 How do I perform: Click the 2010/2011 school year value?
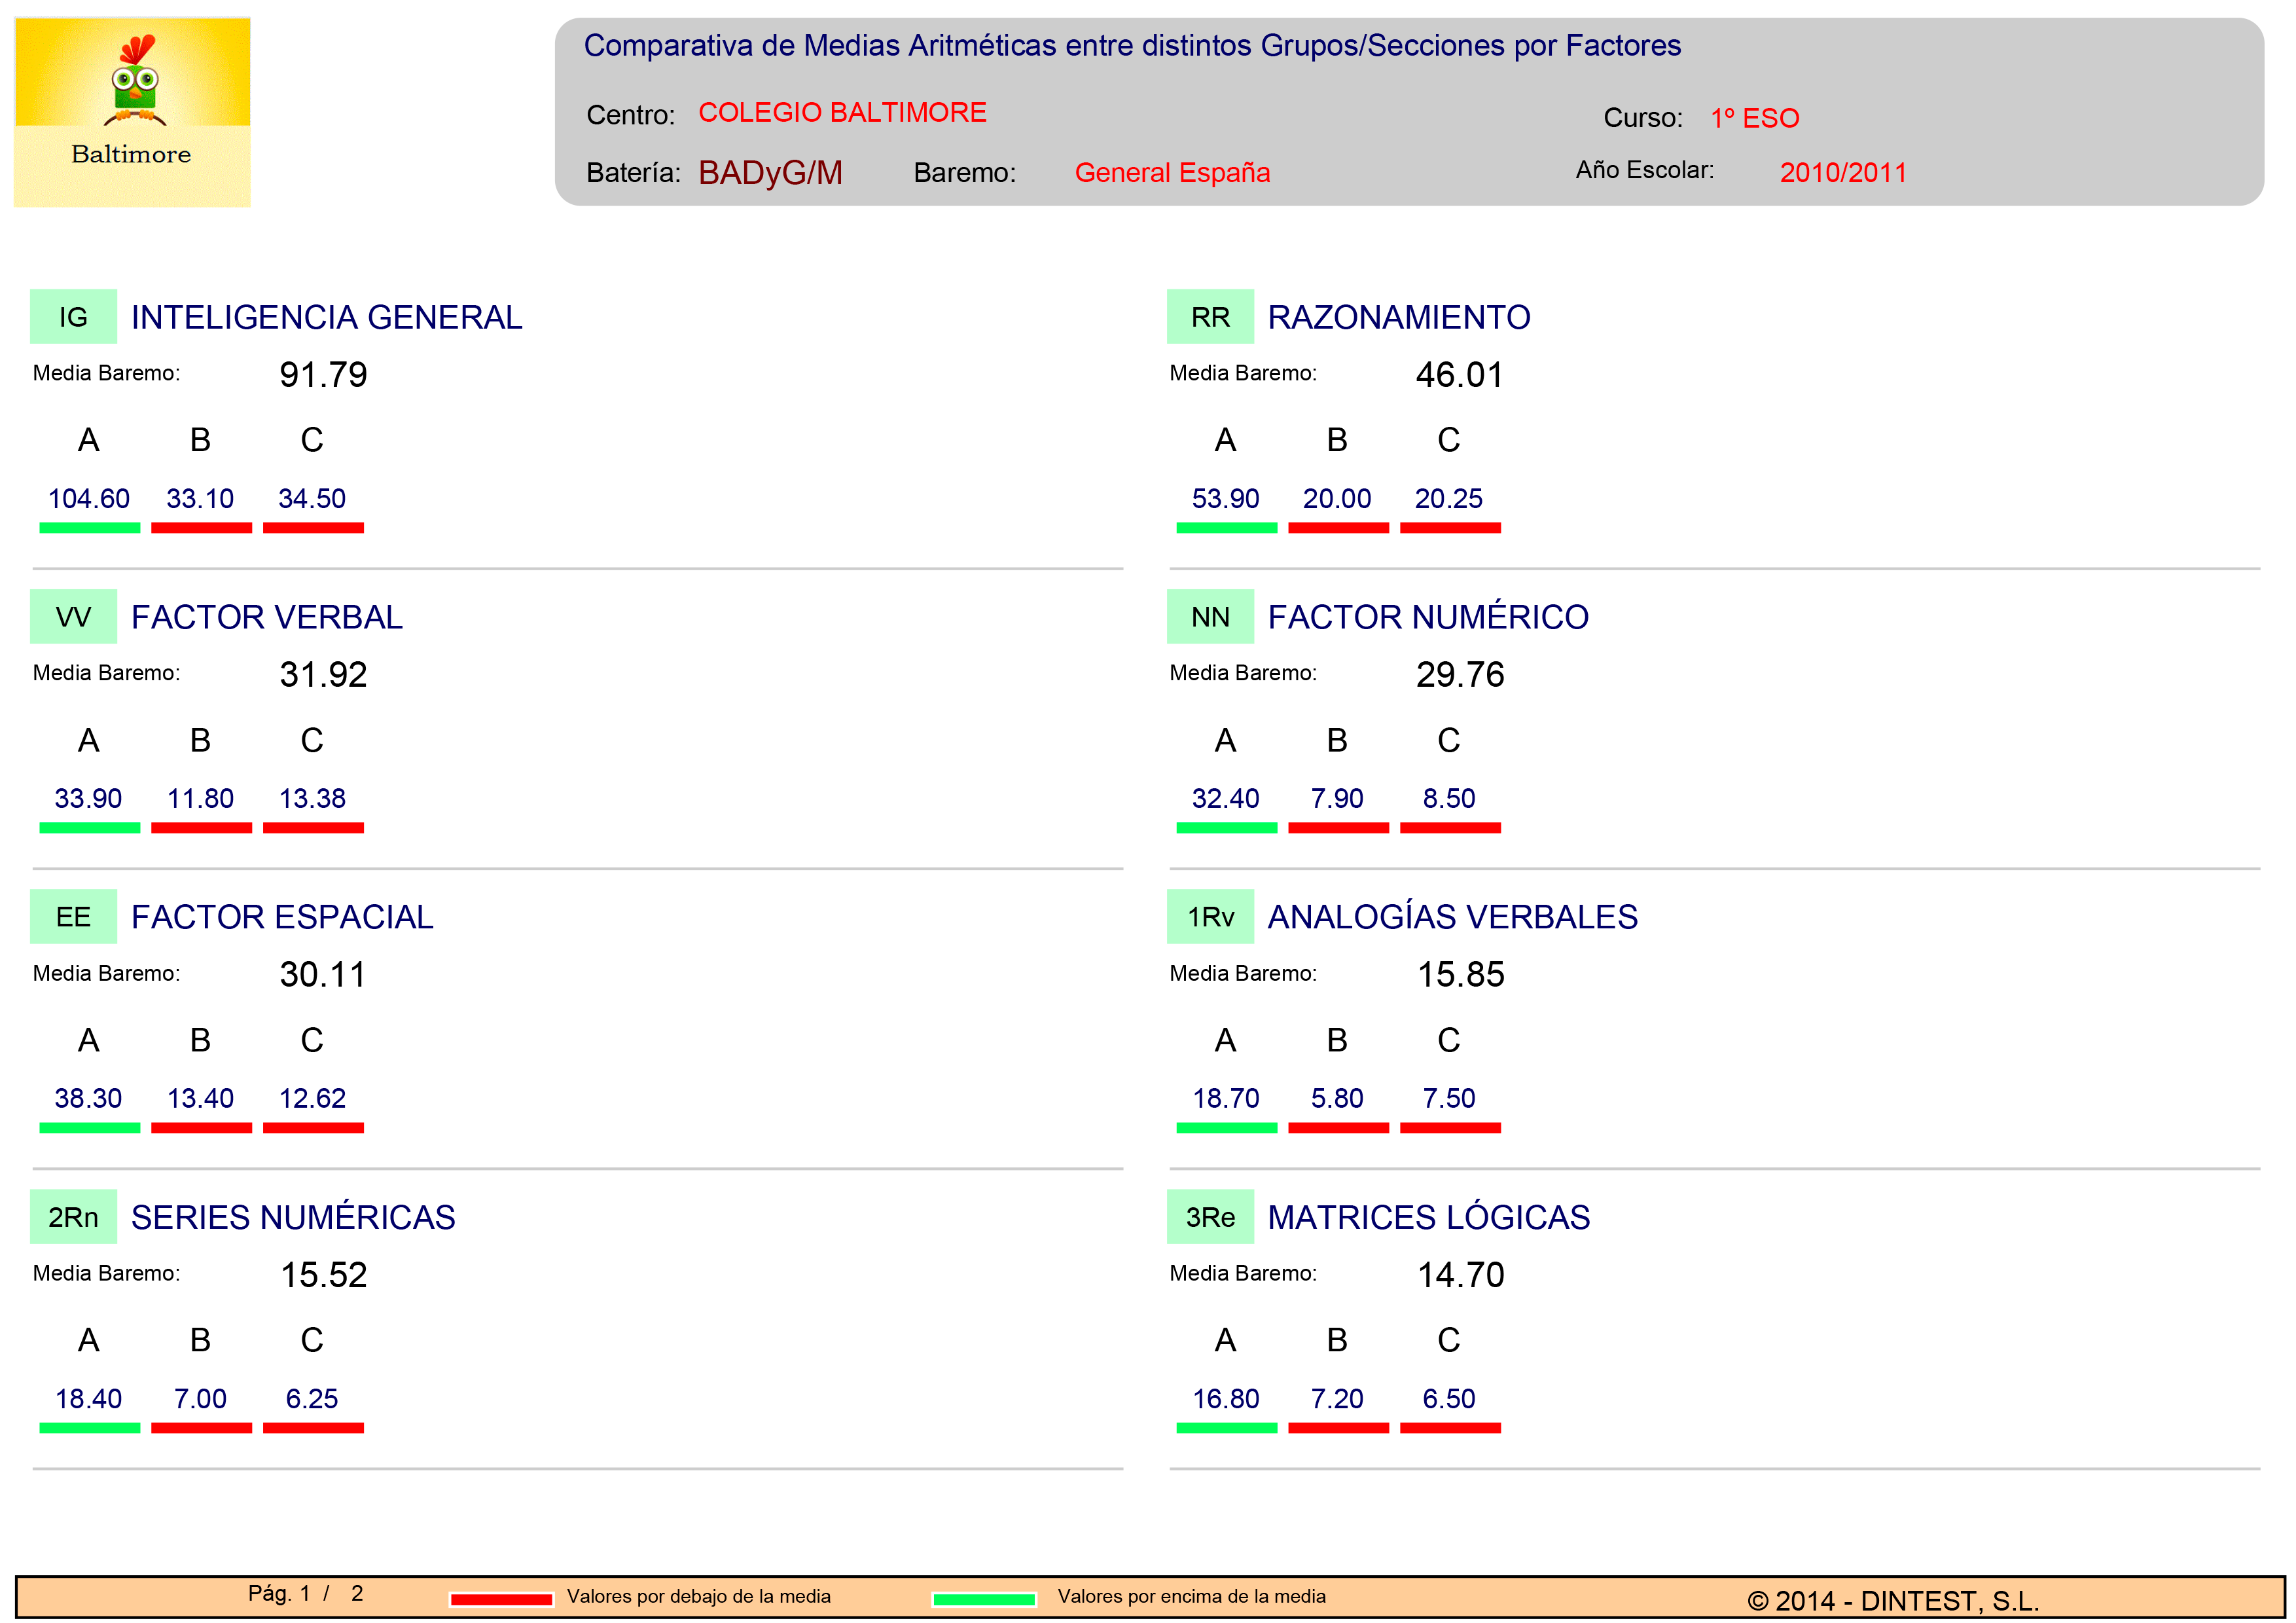[1843, 172]
